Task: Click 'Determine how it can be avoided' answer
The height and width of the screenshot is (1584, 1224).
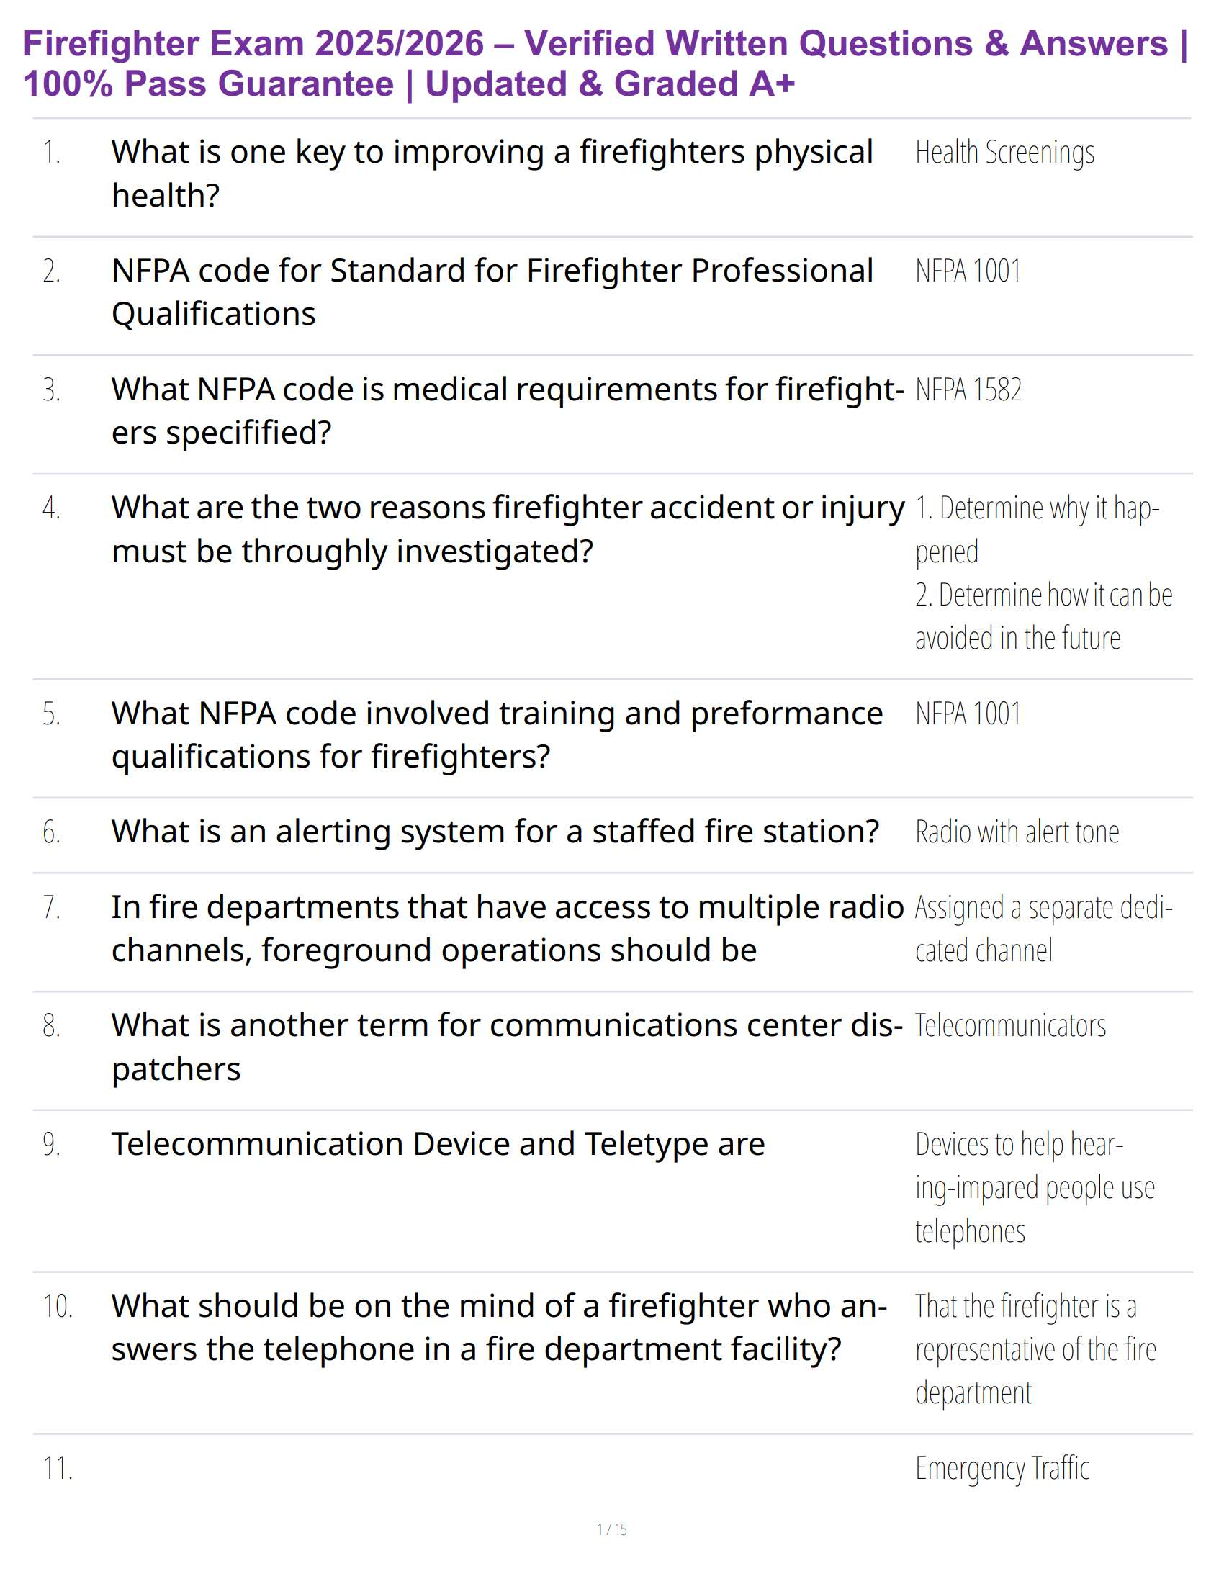Action: click(1042, 616)
